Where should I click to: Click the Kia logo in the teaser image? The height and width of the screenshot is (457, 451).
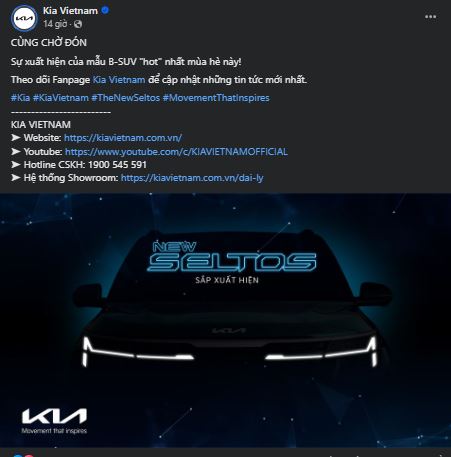pos(54,421)
